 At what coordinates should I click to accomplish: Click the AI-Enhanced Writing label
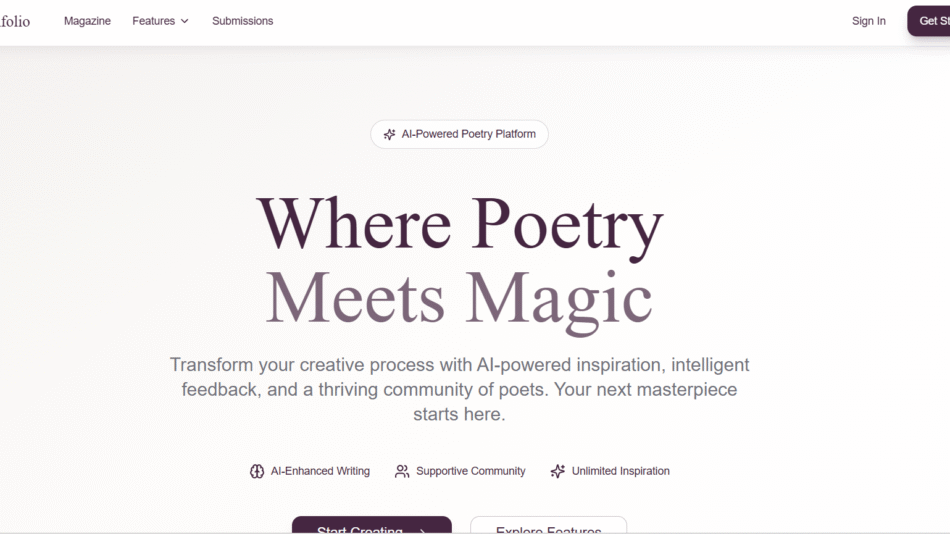pos(320,471)
